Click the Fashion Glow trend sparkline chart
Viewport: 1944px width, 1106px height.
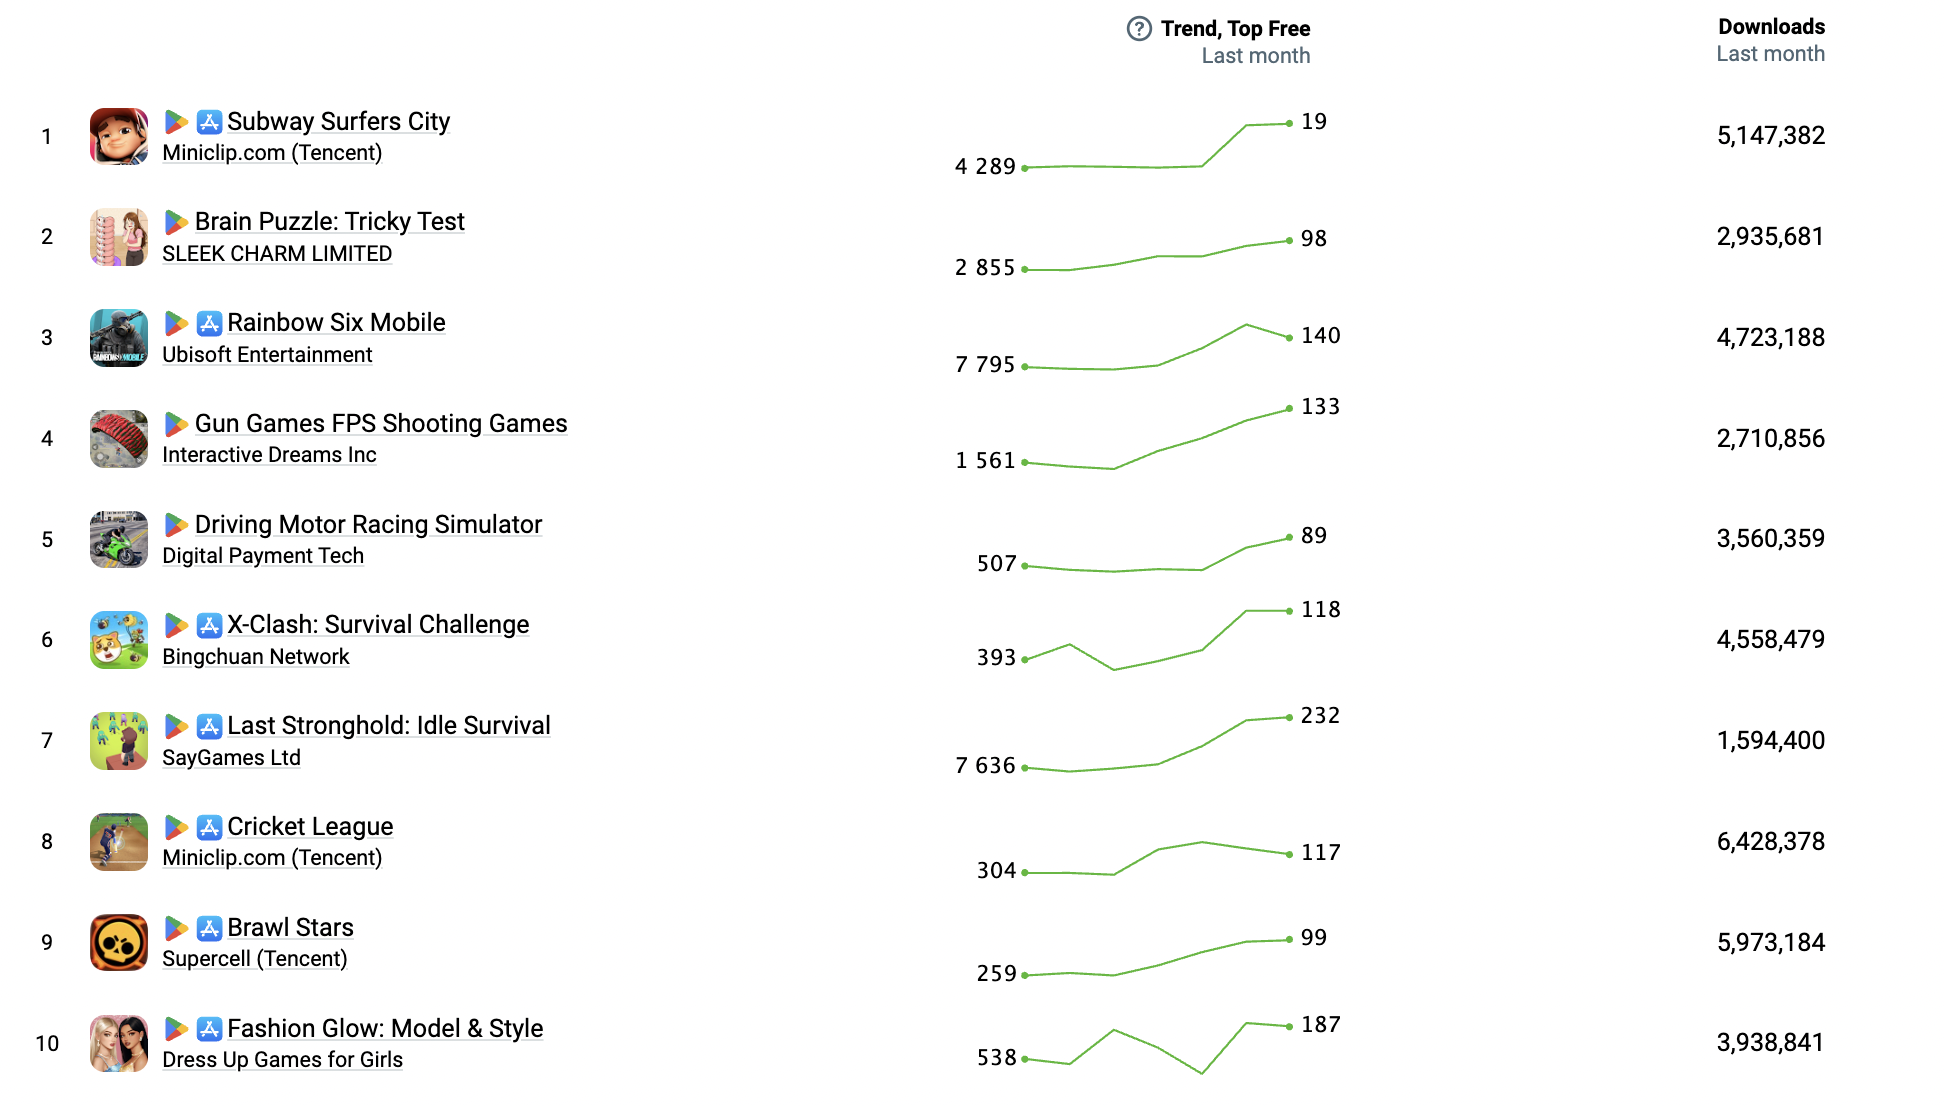coord(1157,1048)
